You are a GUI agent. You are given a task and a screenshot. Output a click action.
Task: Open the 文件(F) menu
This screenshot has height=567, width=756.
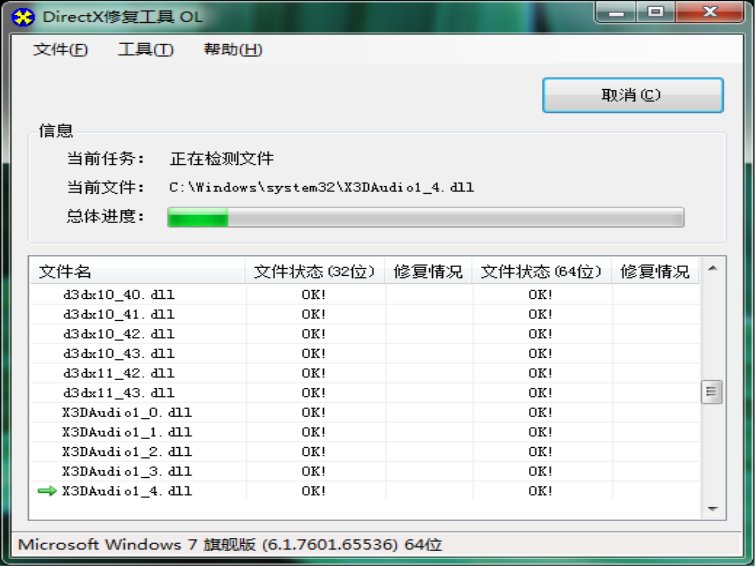pos(60,49)
